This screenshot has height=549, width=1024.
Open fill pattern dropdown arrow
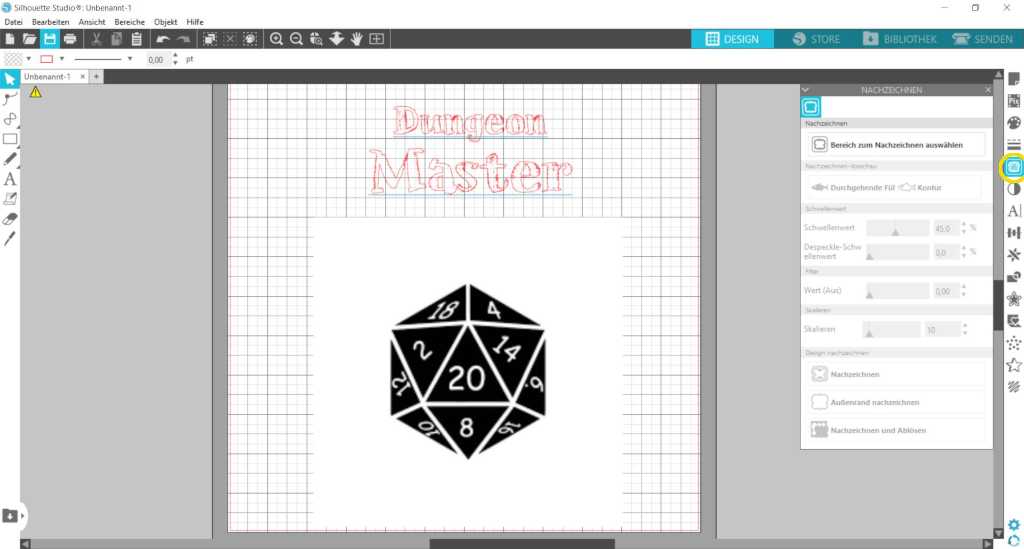point(29,59)
